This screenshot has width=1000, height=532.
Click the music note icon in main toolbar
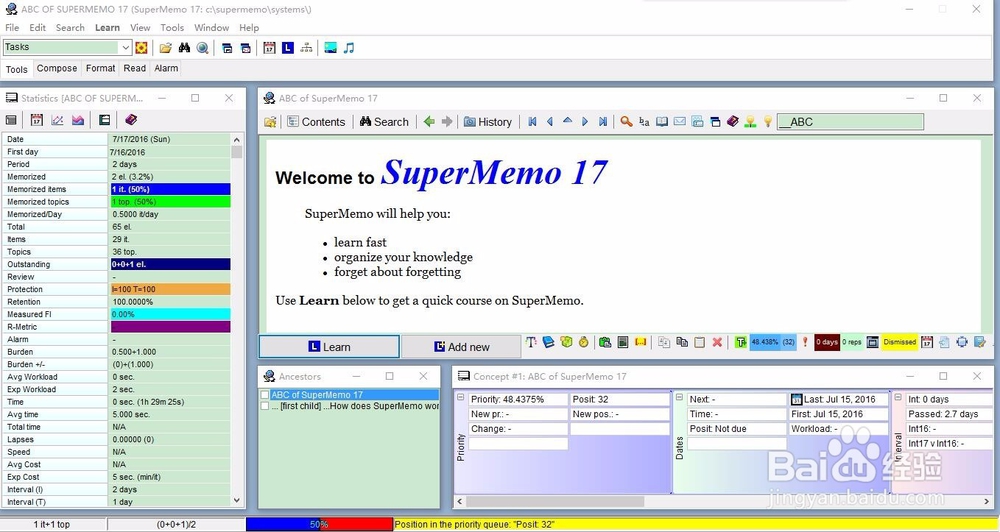(x=349, y=48)
